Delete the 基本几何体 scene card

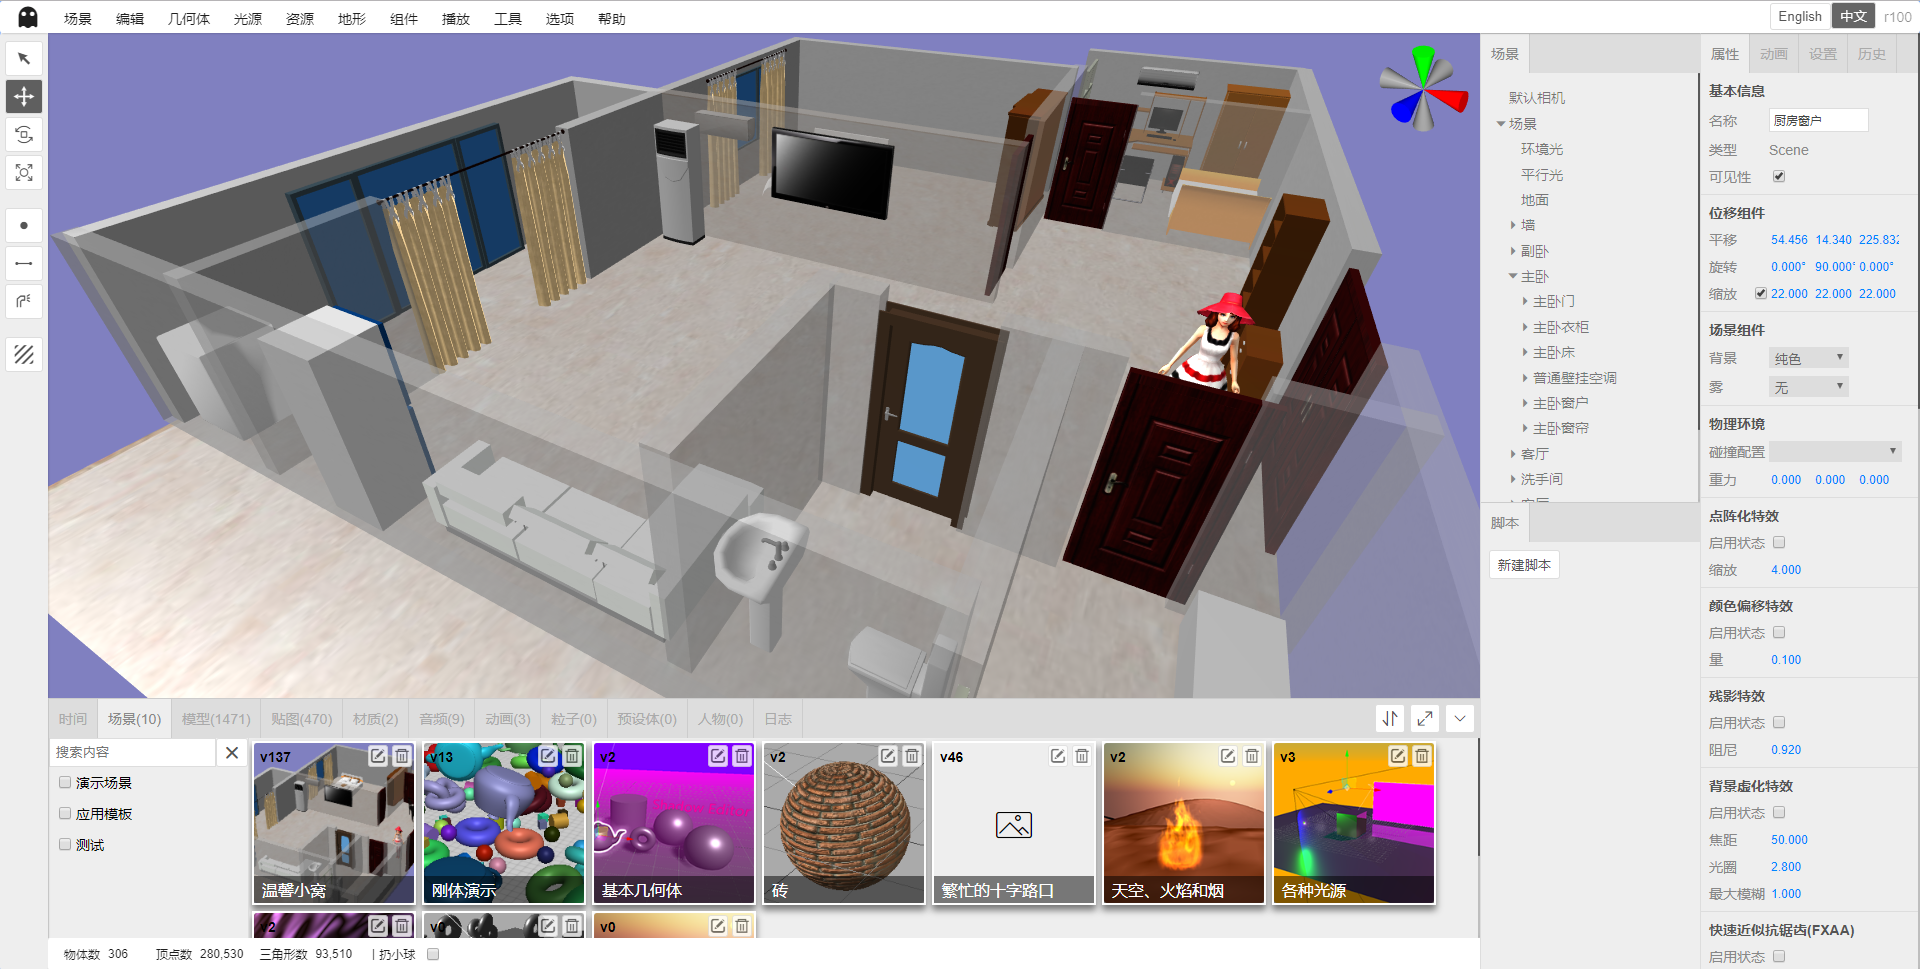pyautogui.click(x=742, y=756)
